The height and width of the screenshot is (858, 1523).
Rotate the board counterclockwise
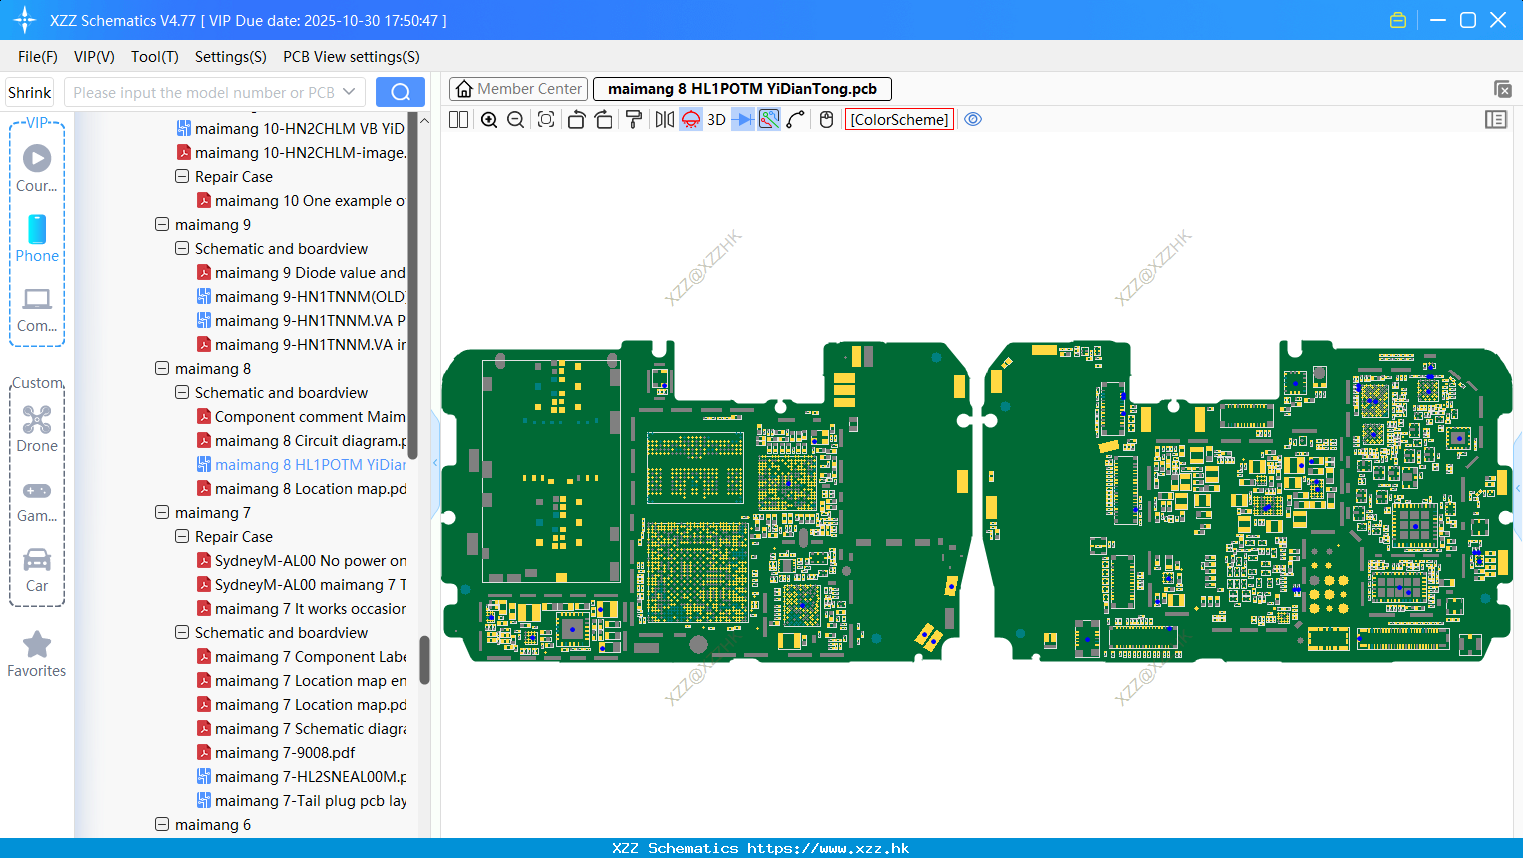pos(576,120)
